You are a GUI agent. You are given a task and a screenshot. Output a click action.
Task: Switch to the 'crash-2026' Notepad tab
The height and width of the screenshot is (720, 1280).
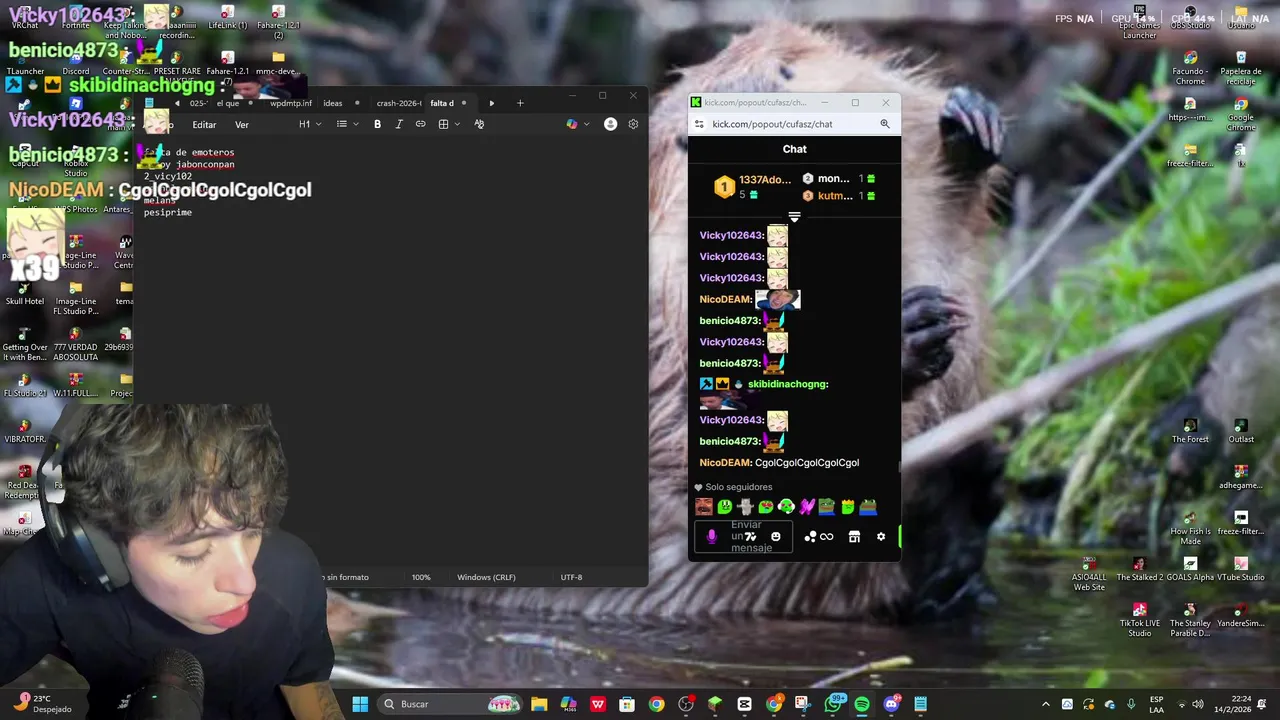coord(398,103)
